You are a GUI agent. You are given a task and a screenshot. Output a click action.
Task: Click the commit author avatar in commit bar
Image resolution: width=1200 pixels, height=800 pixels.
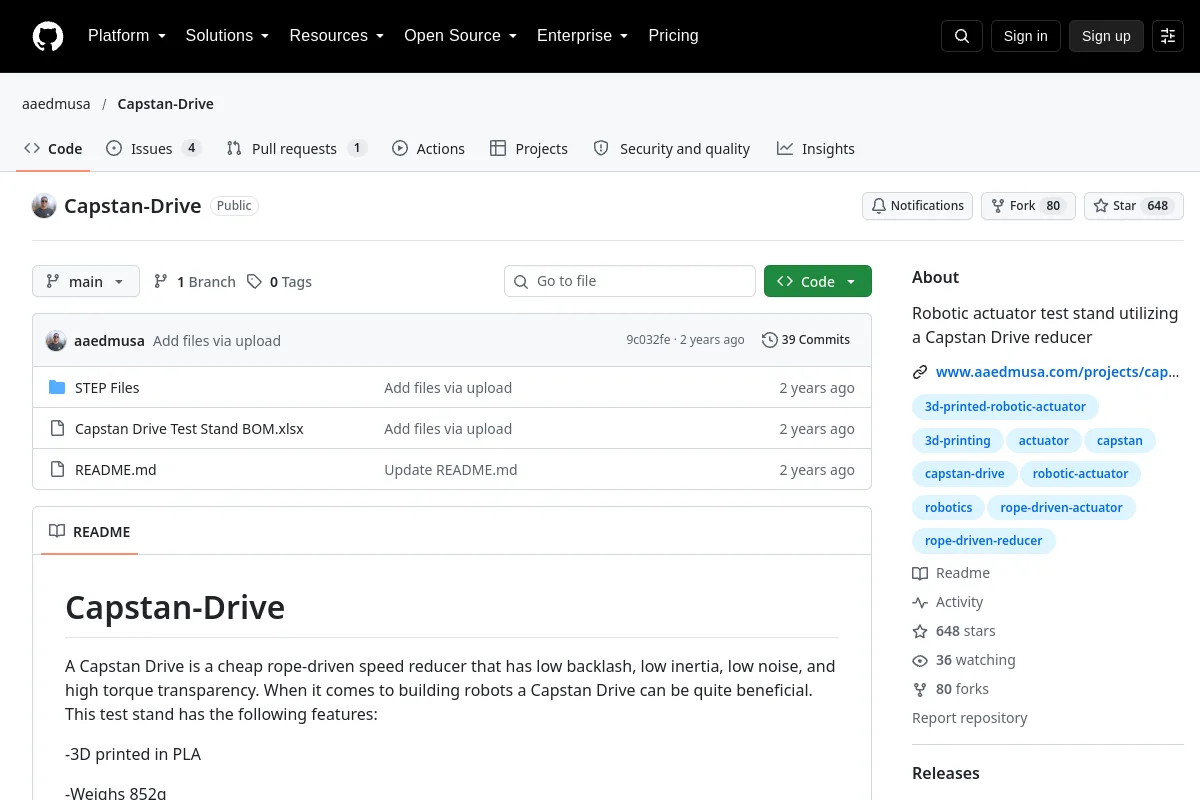tap(56, 340)
